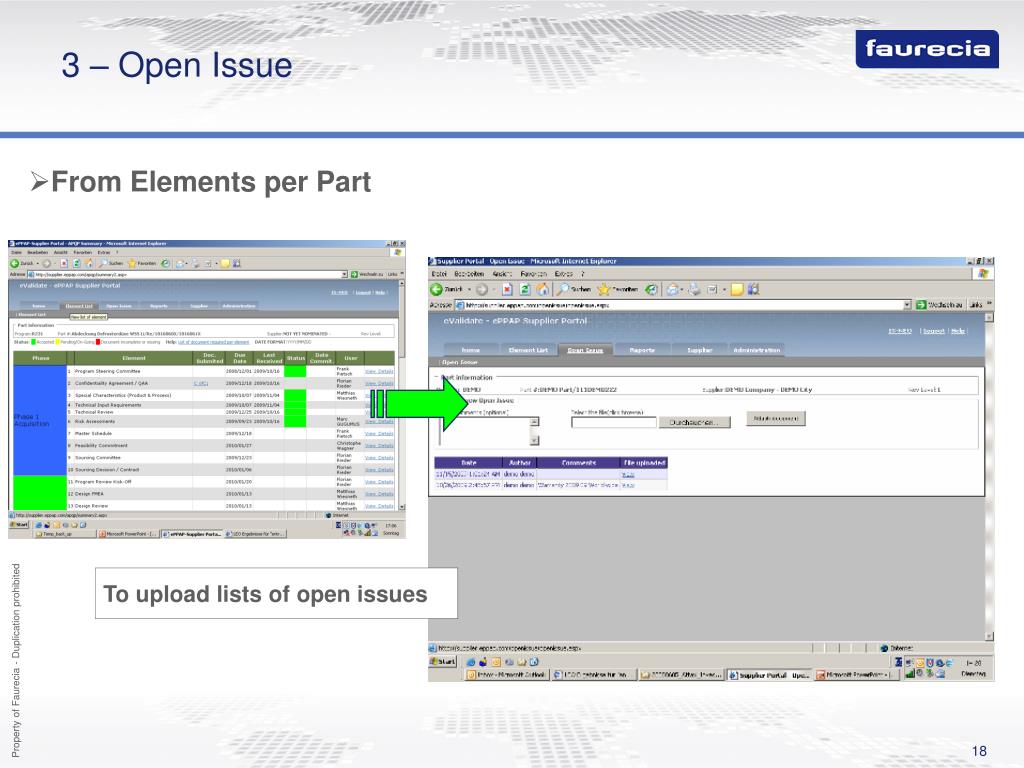Click URL address field in Open Issue window
1024x768 pixels.
point(683,305)
